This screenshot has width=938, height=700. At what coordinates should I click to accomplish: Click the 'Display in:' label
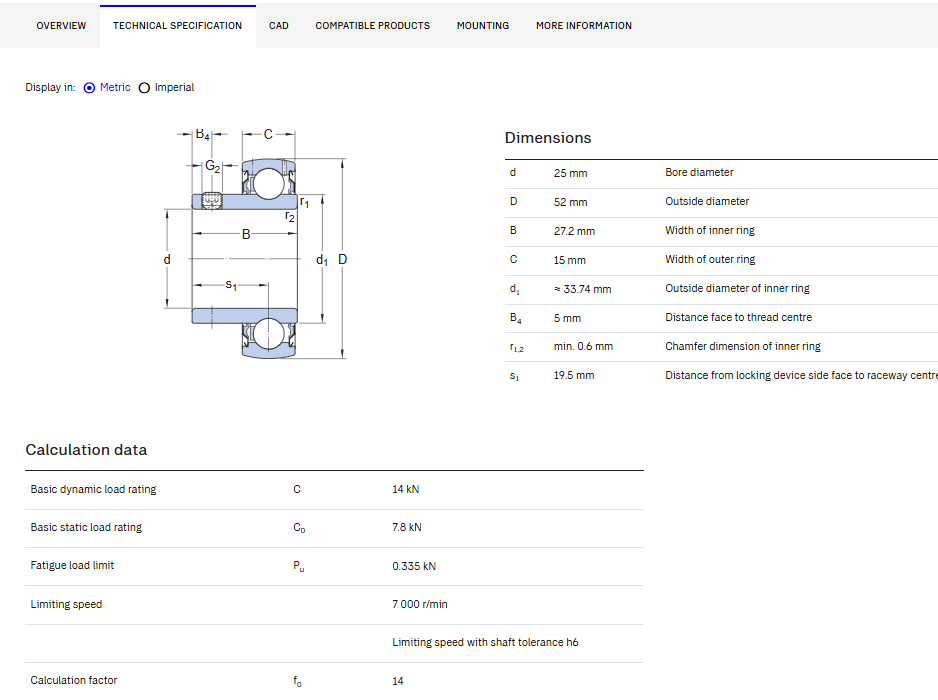(x=50, y=87)
